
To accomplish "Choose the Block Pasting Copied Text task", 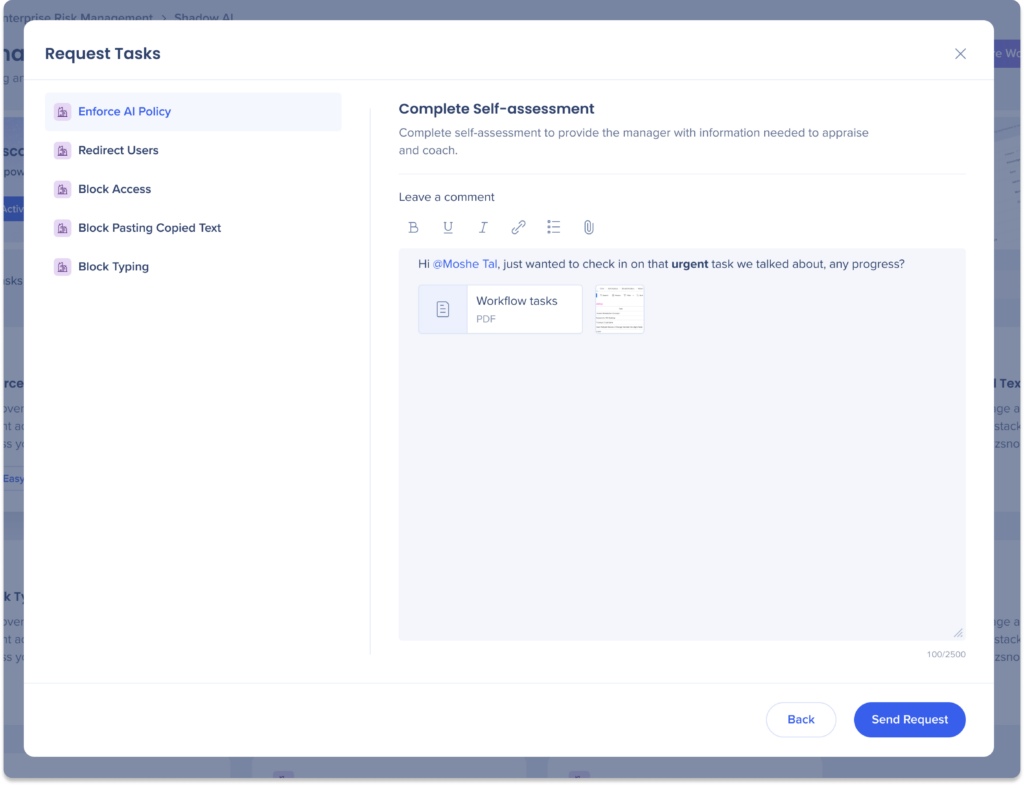I will (x=148, y=228).
